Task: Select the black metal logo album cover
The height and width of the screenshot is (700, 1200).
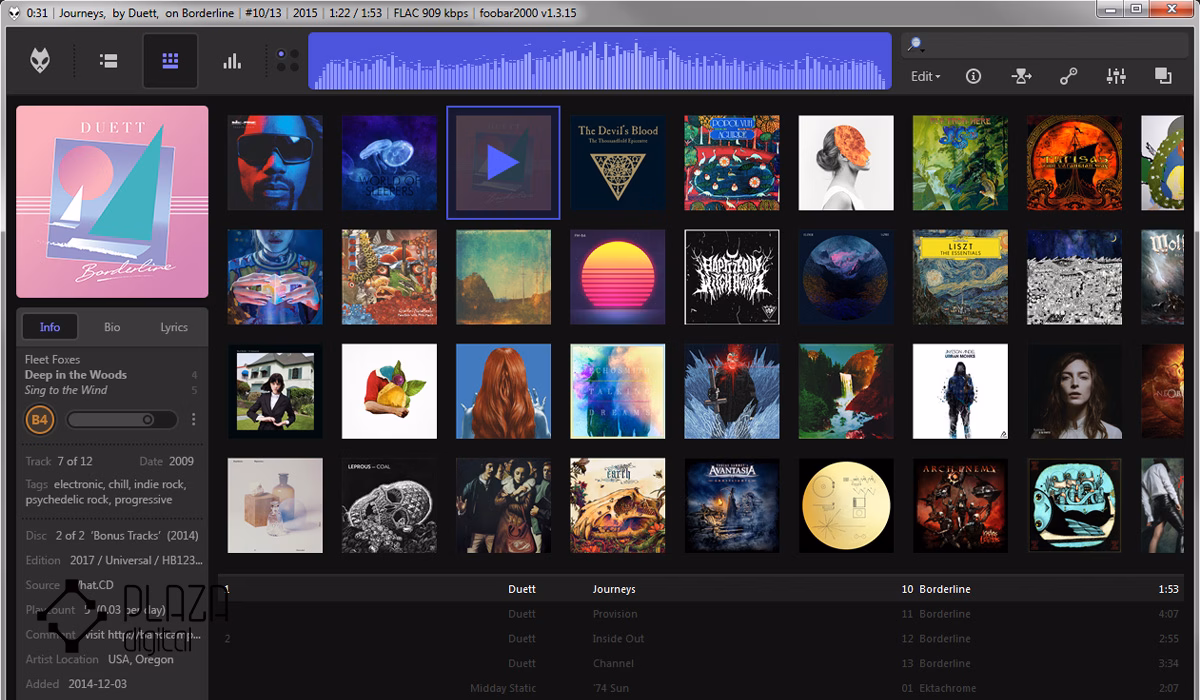Action: (x=732, y=277)
